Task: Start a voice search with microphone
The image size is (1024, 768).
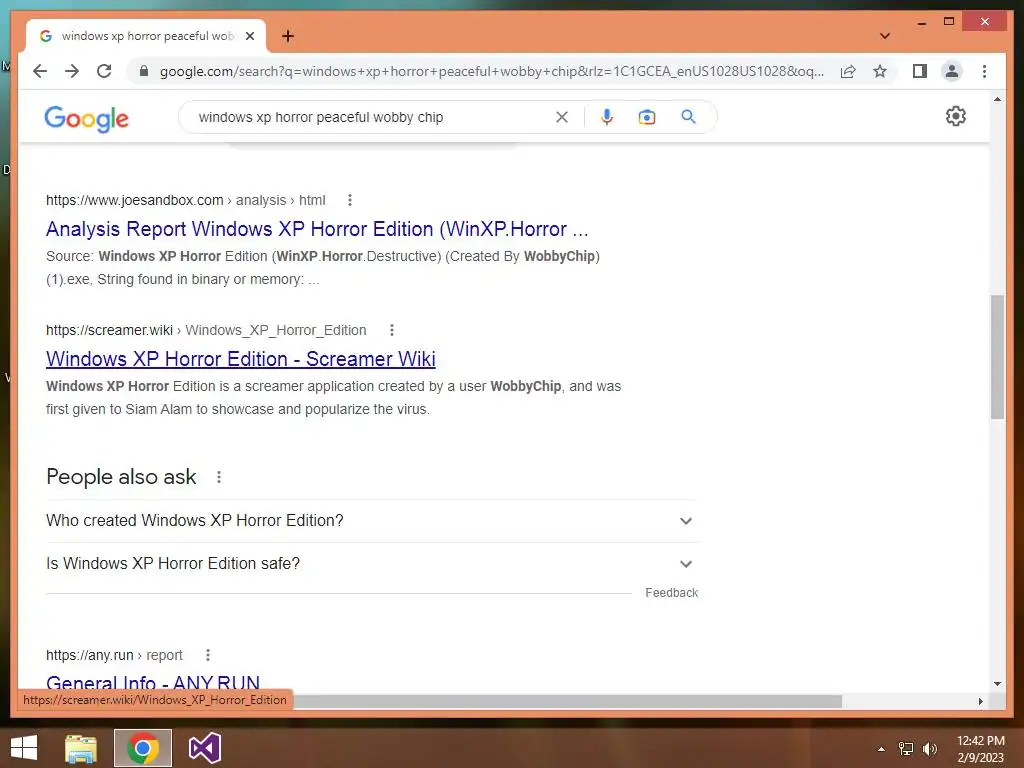Action: (607, 117)
